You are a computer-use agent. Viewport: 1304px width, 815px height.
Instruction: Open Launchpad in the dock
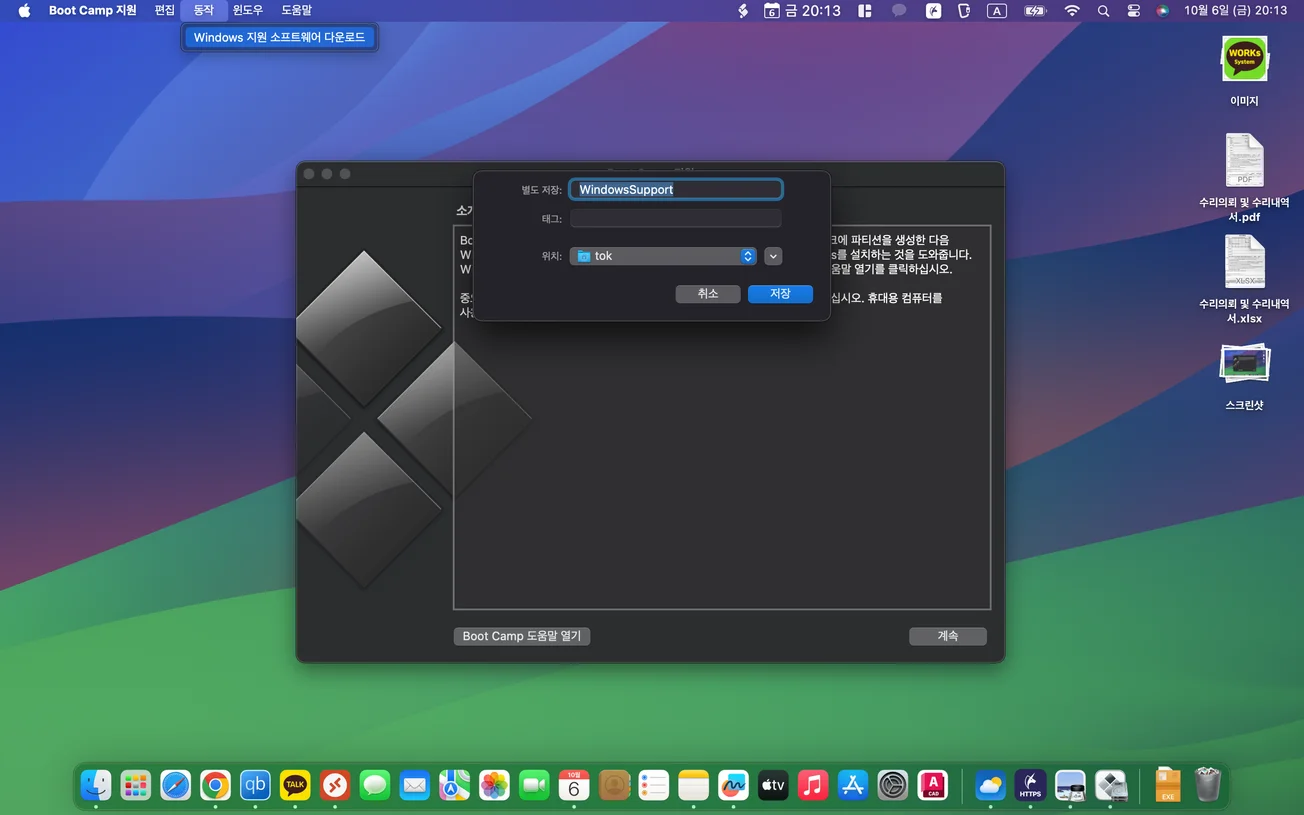pos(136,785)
